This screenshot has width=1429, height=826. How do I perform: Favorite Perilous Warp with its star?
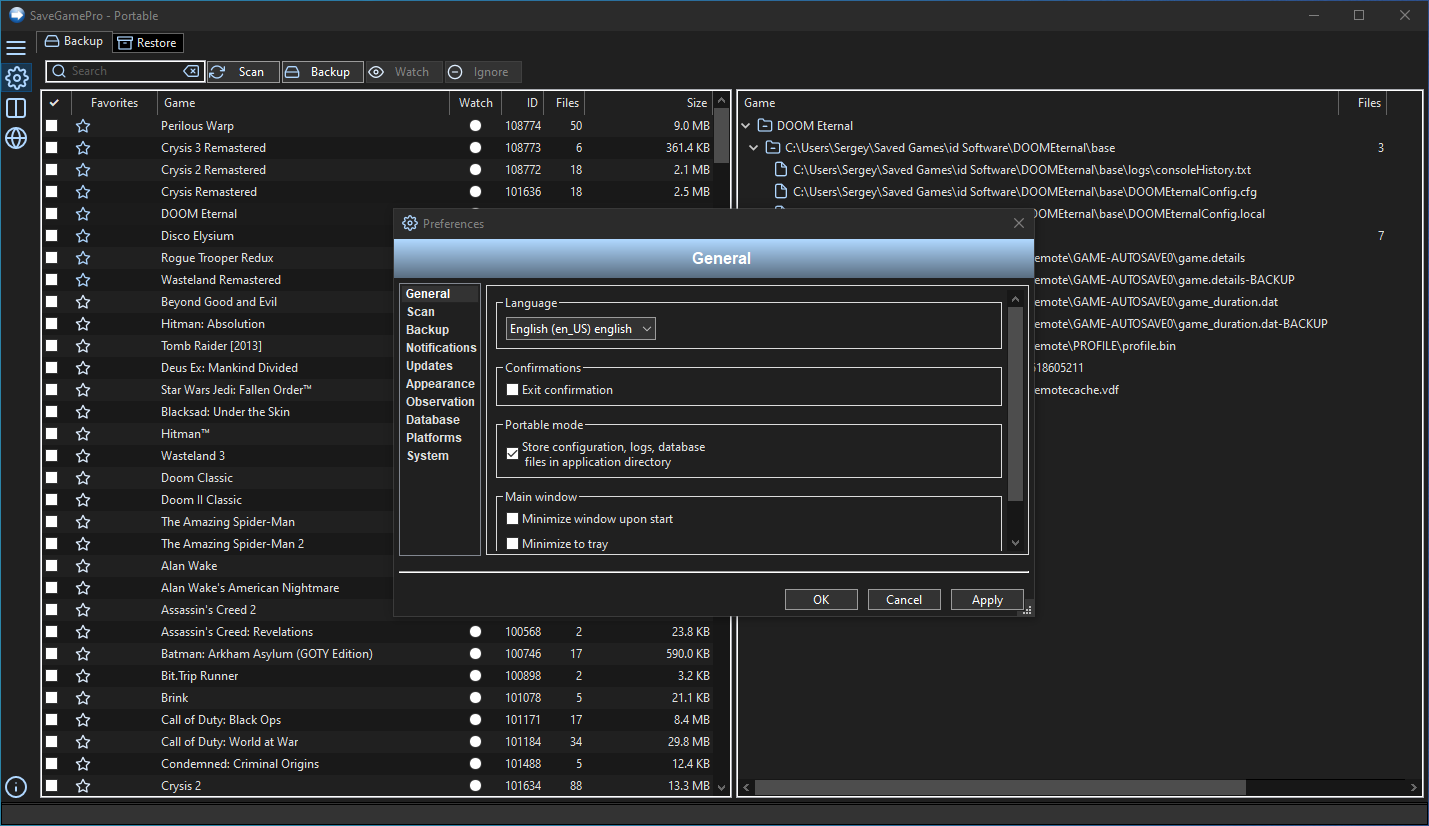point(83,126)
